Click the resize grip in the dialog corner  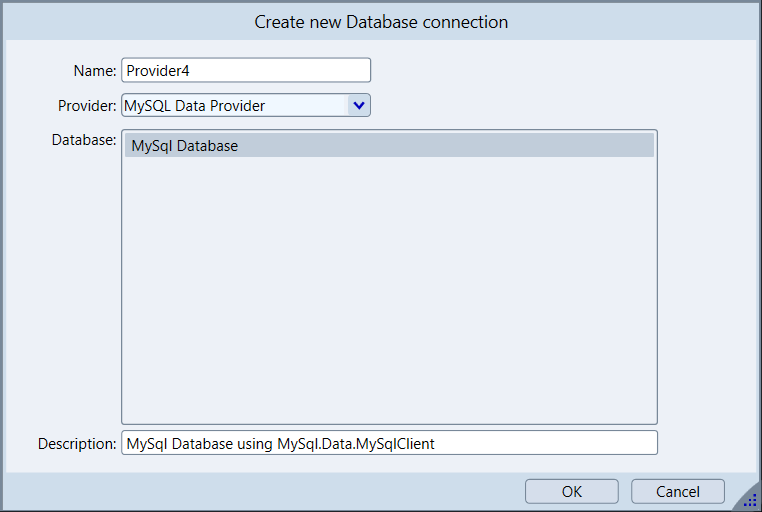[750, 500]
